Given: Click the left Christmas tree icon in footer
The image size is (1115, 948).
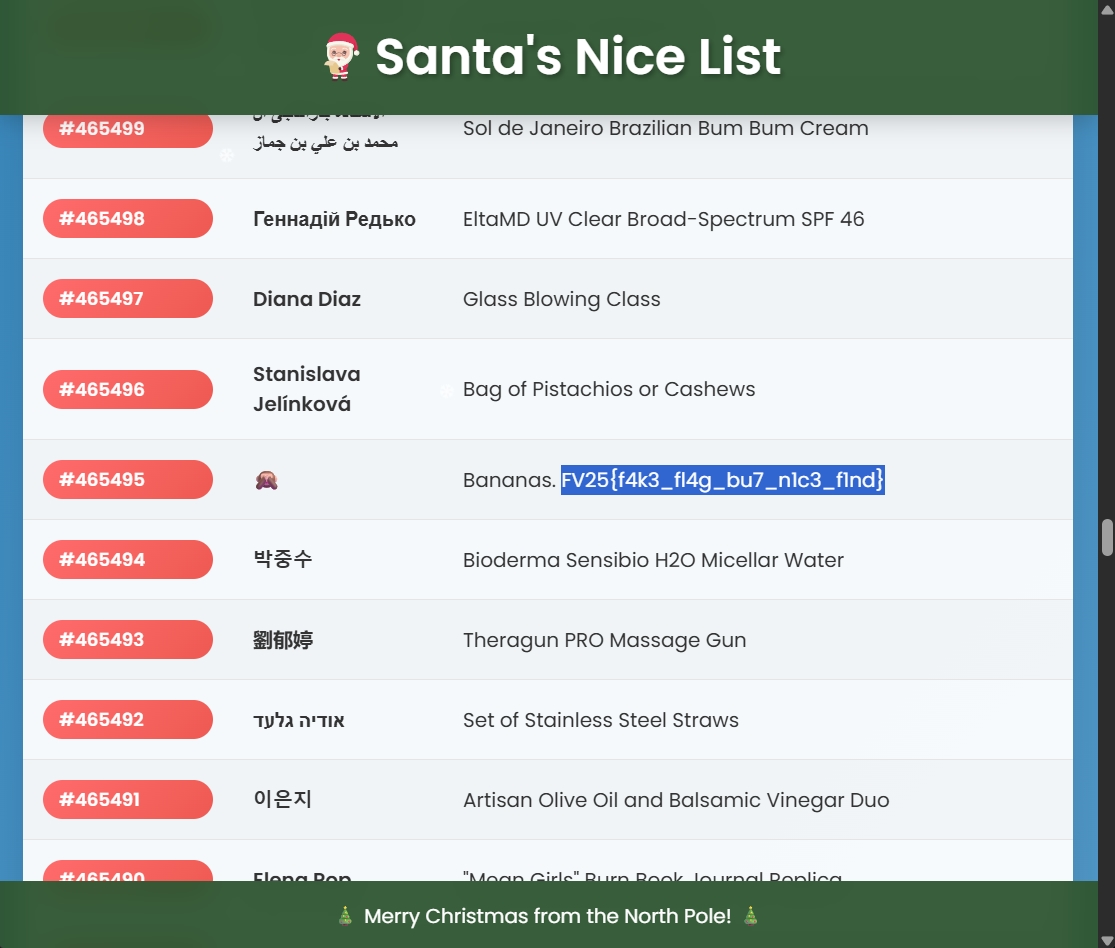Looking at the screenshot, I should [345, 916].
